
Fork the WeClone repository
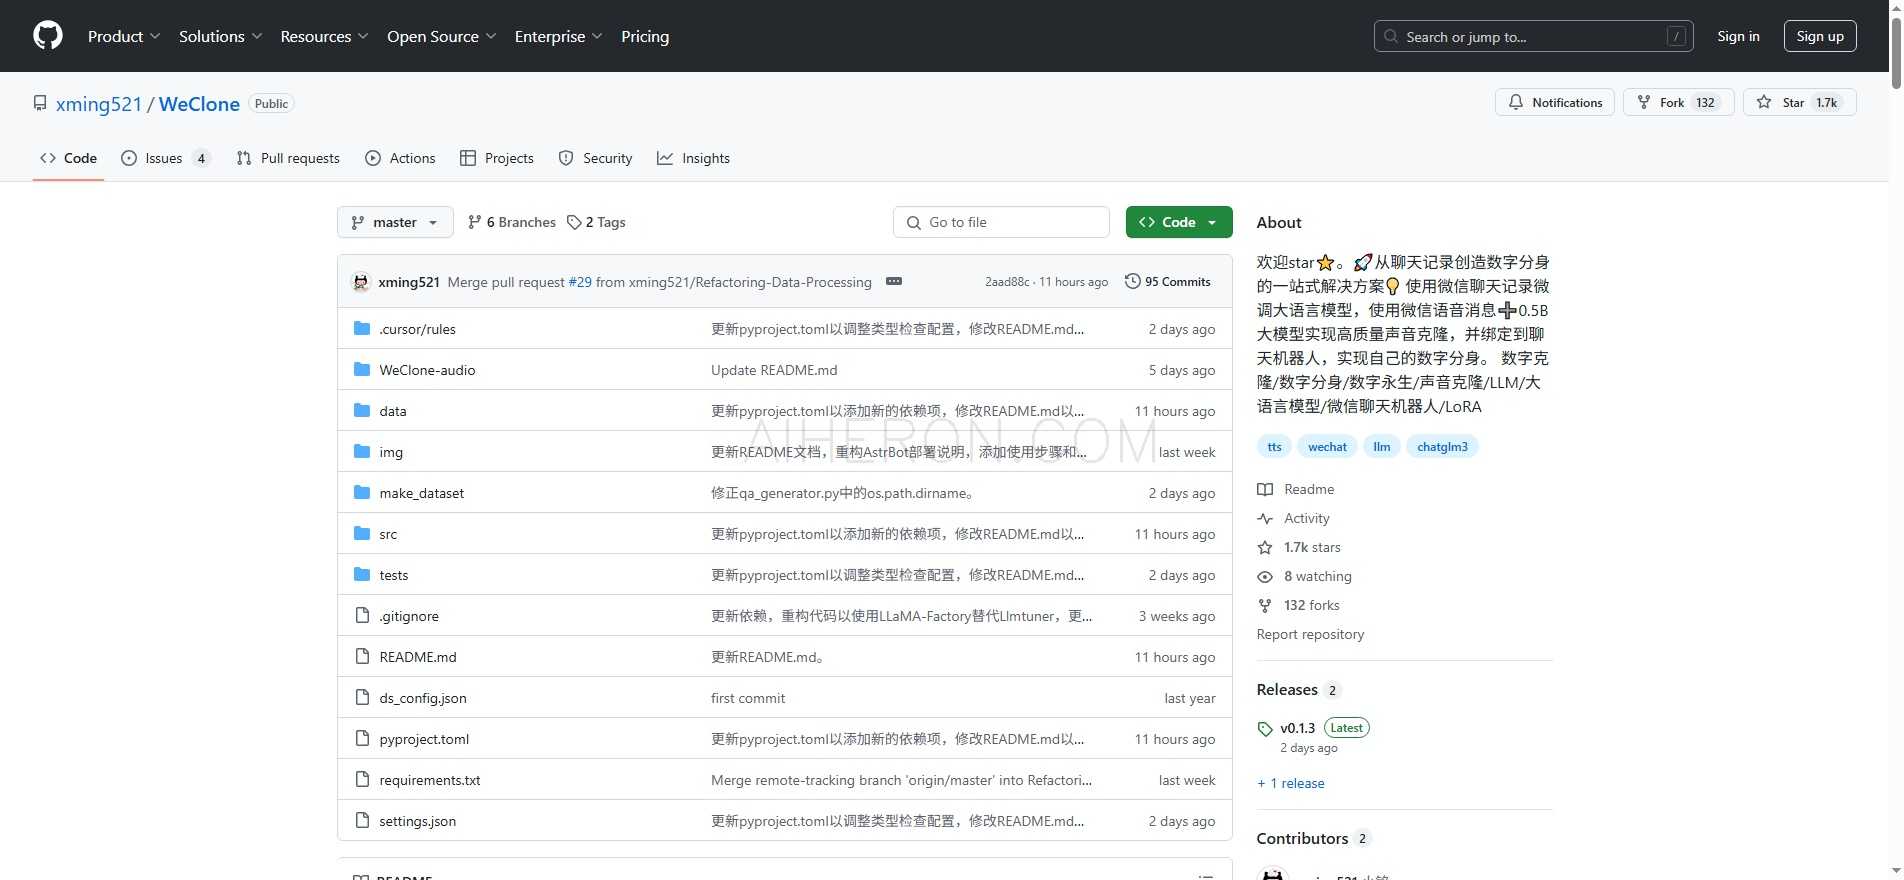tap(1678, 102)
